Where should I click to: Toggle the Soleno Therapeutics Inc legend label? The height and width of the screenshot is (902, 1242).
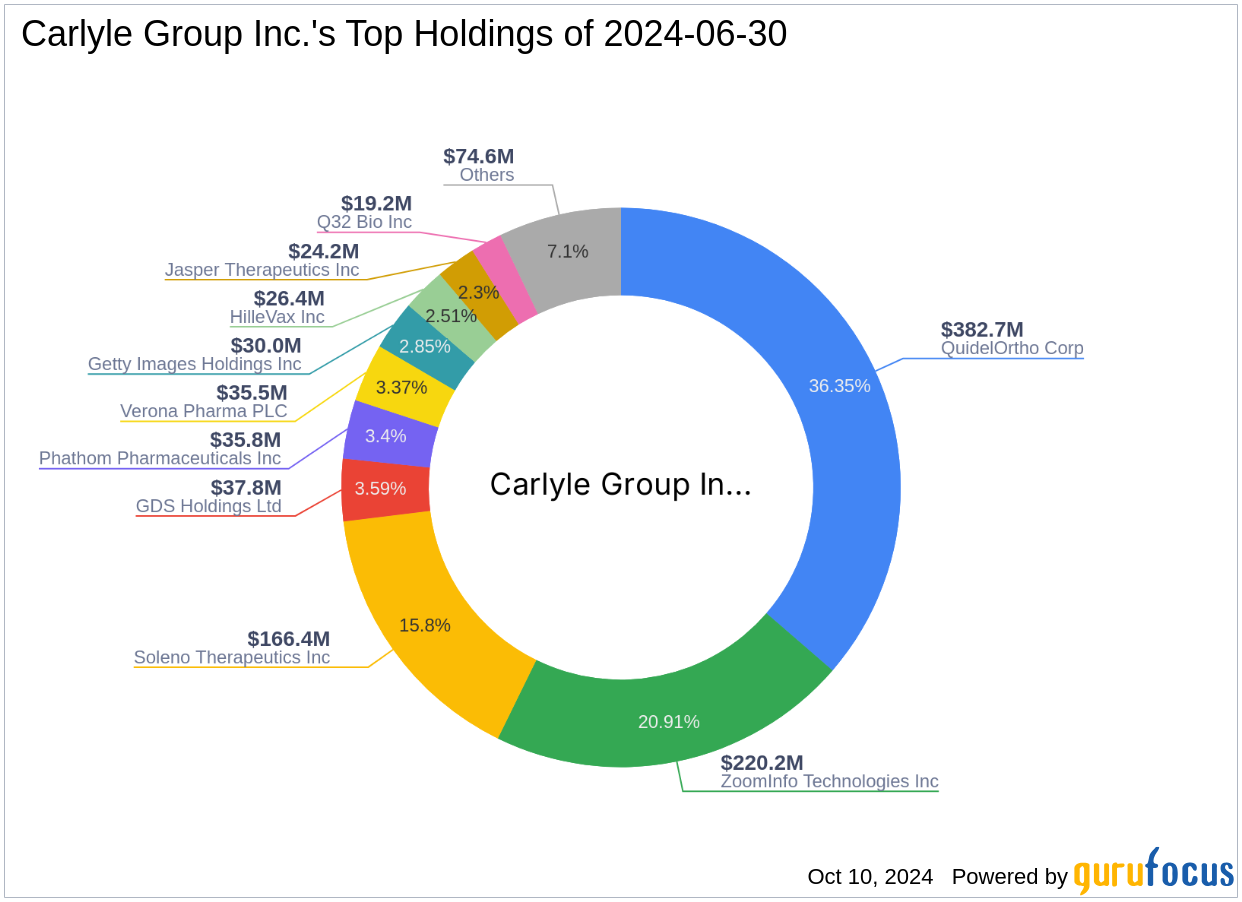tap(232, 657)
